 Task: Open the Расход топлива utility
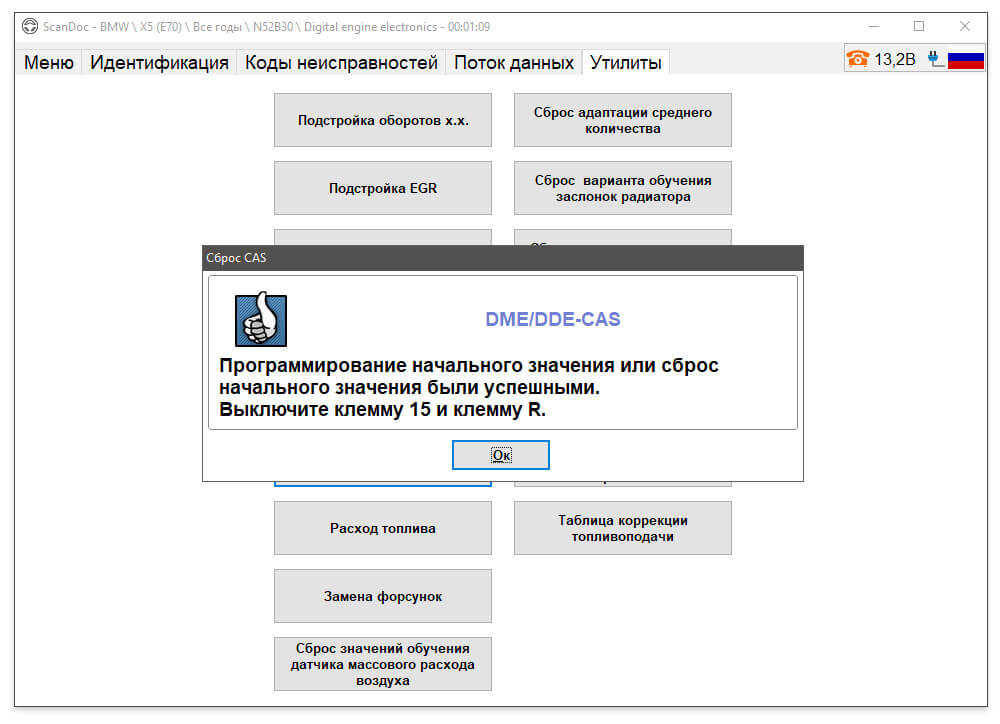[383, 528]
